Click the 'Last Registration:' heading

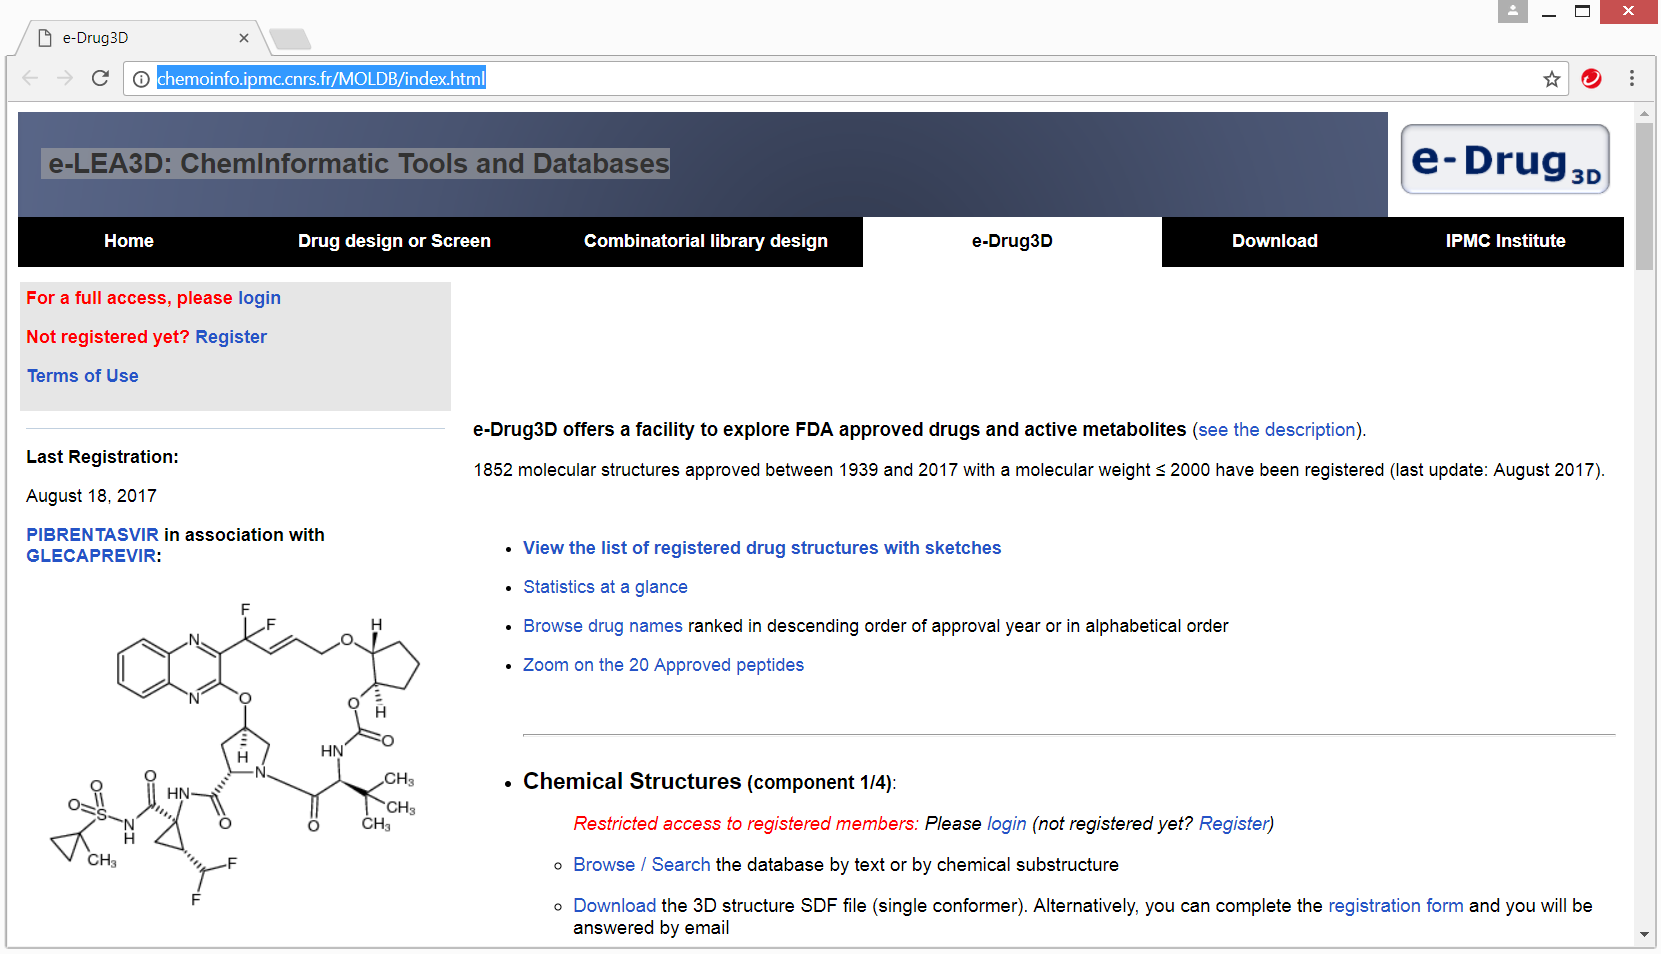pyautogui.click(x=102, y=457)
